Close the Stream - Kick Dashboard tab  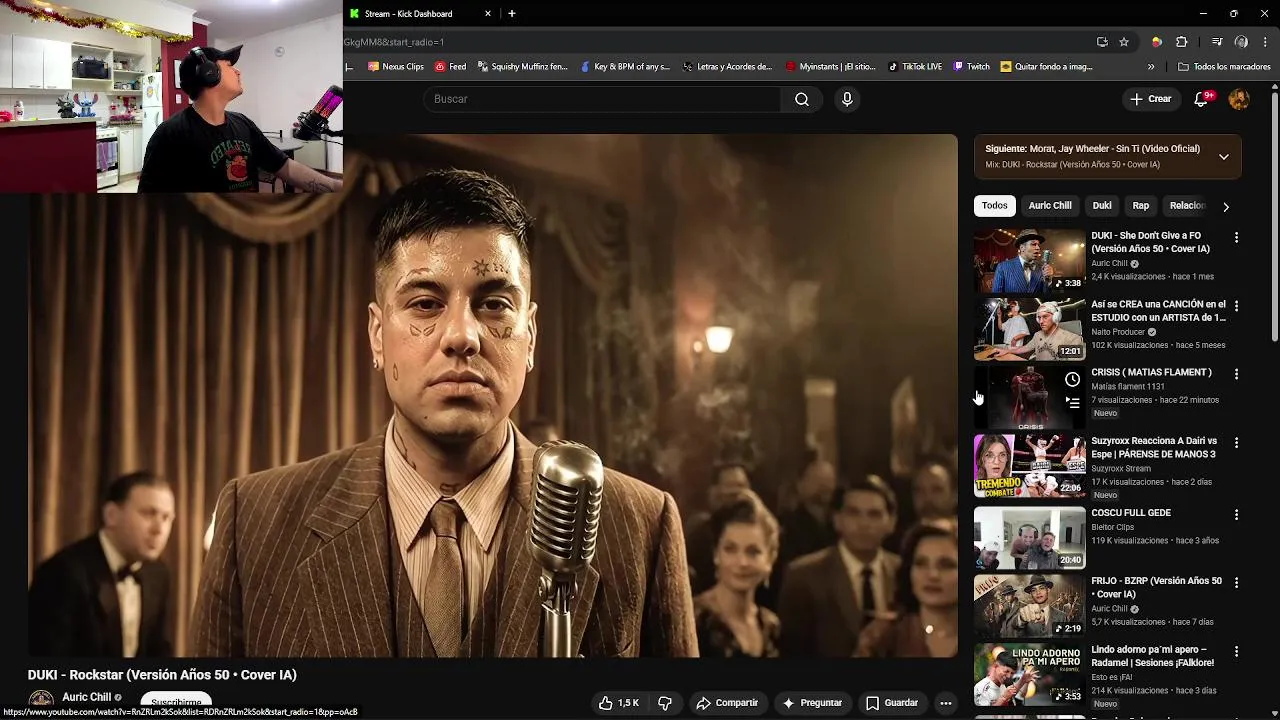[x=488, y=14]
